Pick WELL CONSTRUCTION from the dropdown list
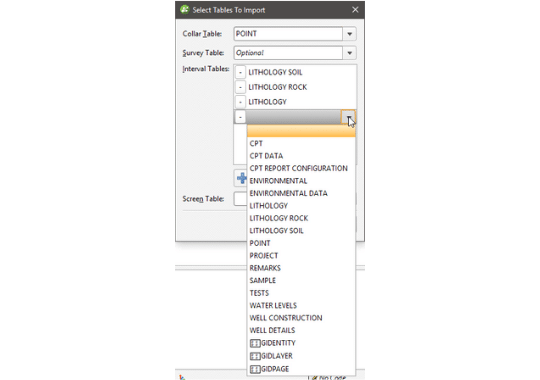The width and height of the screenshot is (540, 380). [286, 318]
